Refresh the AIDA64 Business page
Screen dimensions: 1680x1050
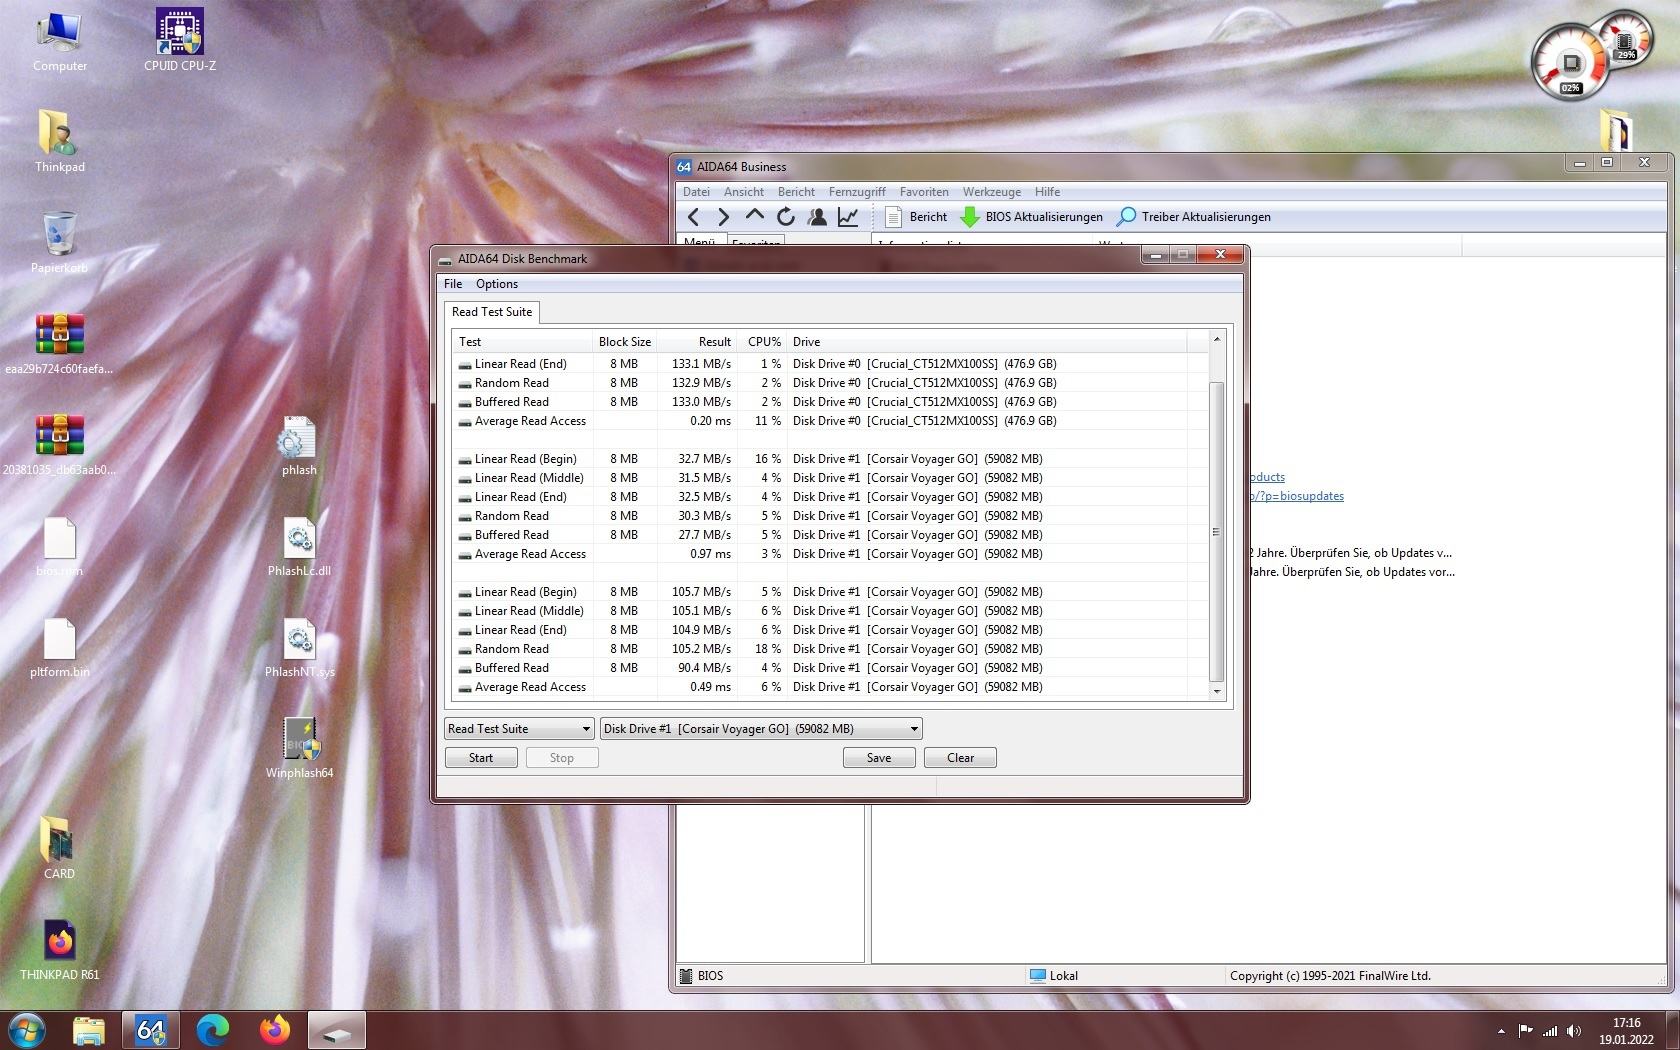point(785,217)
